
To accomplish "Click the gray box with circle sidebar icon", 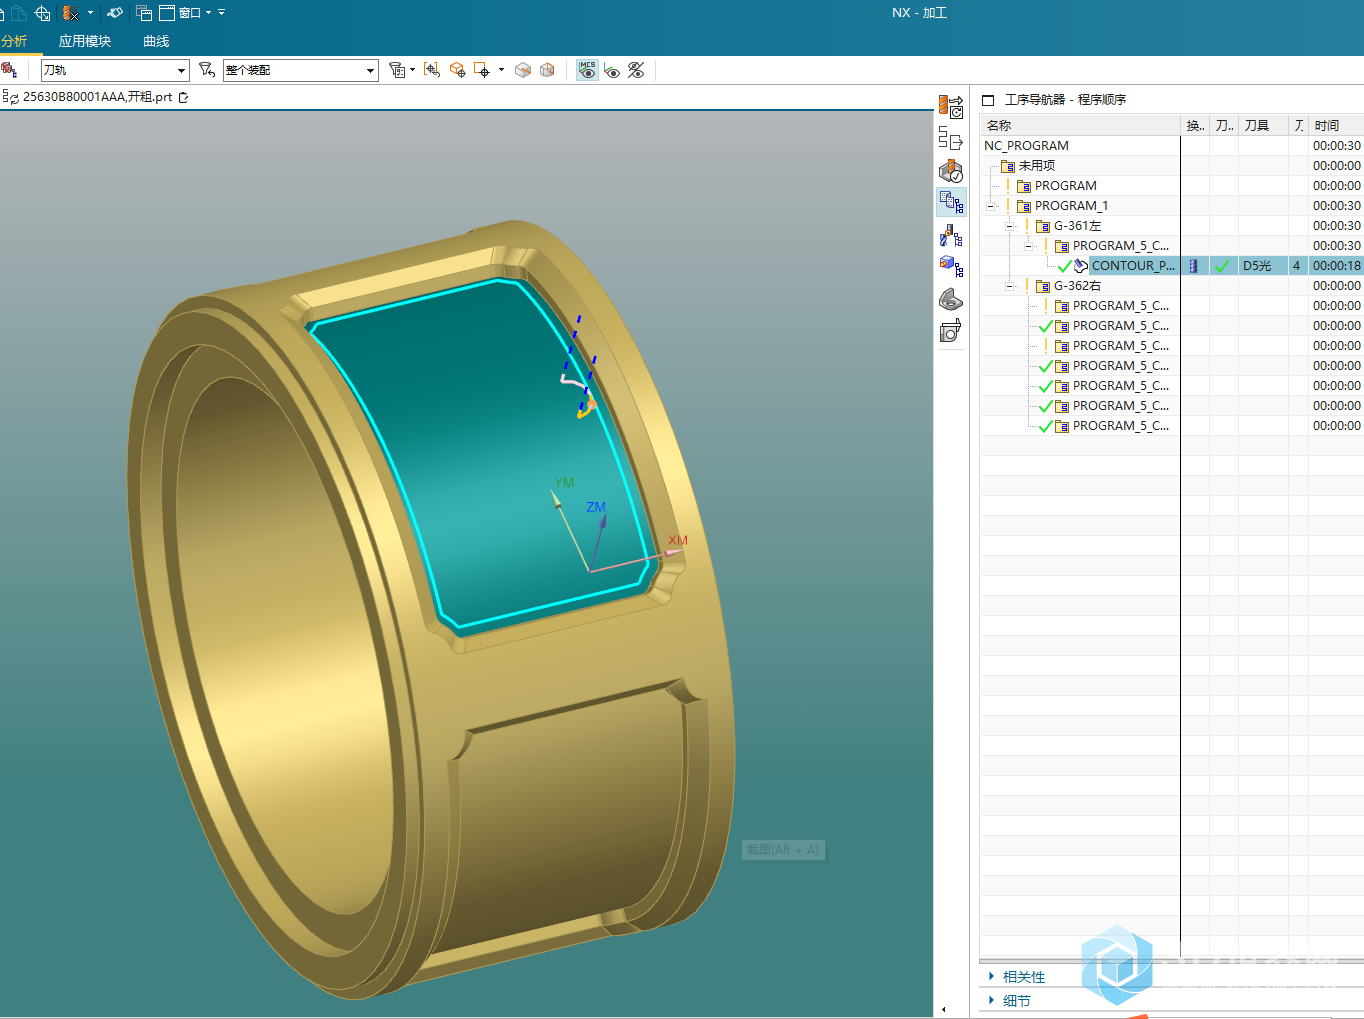I will coord(950,330).
